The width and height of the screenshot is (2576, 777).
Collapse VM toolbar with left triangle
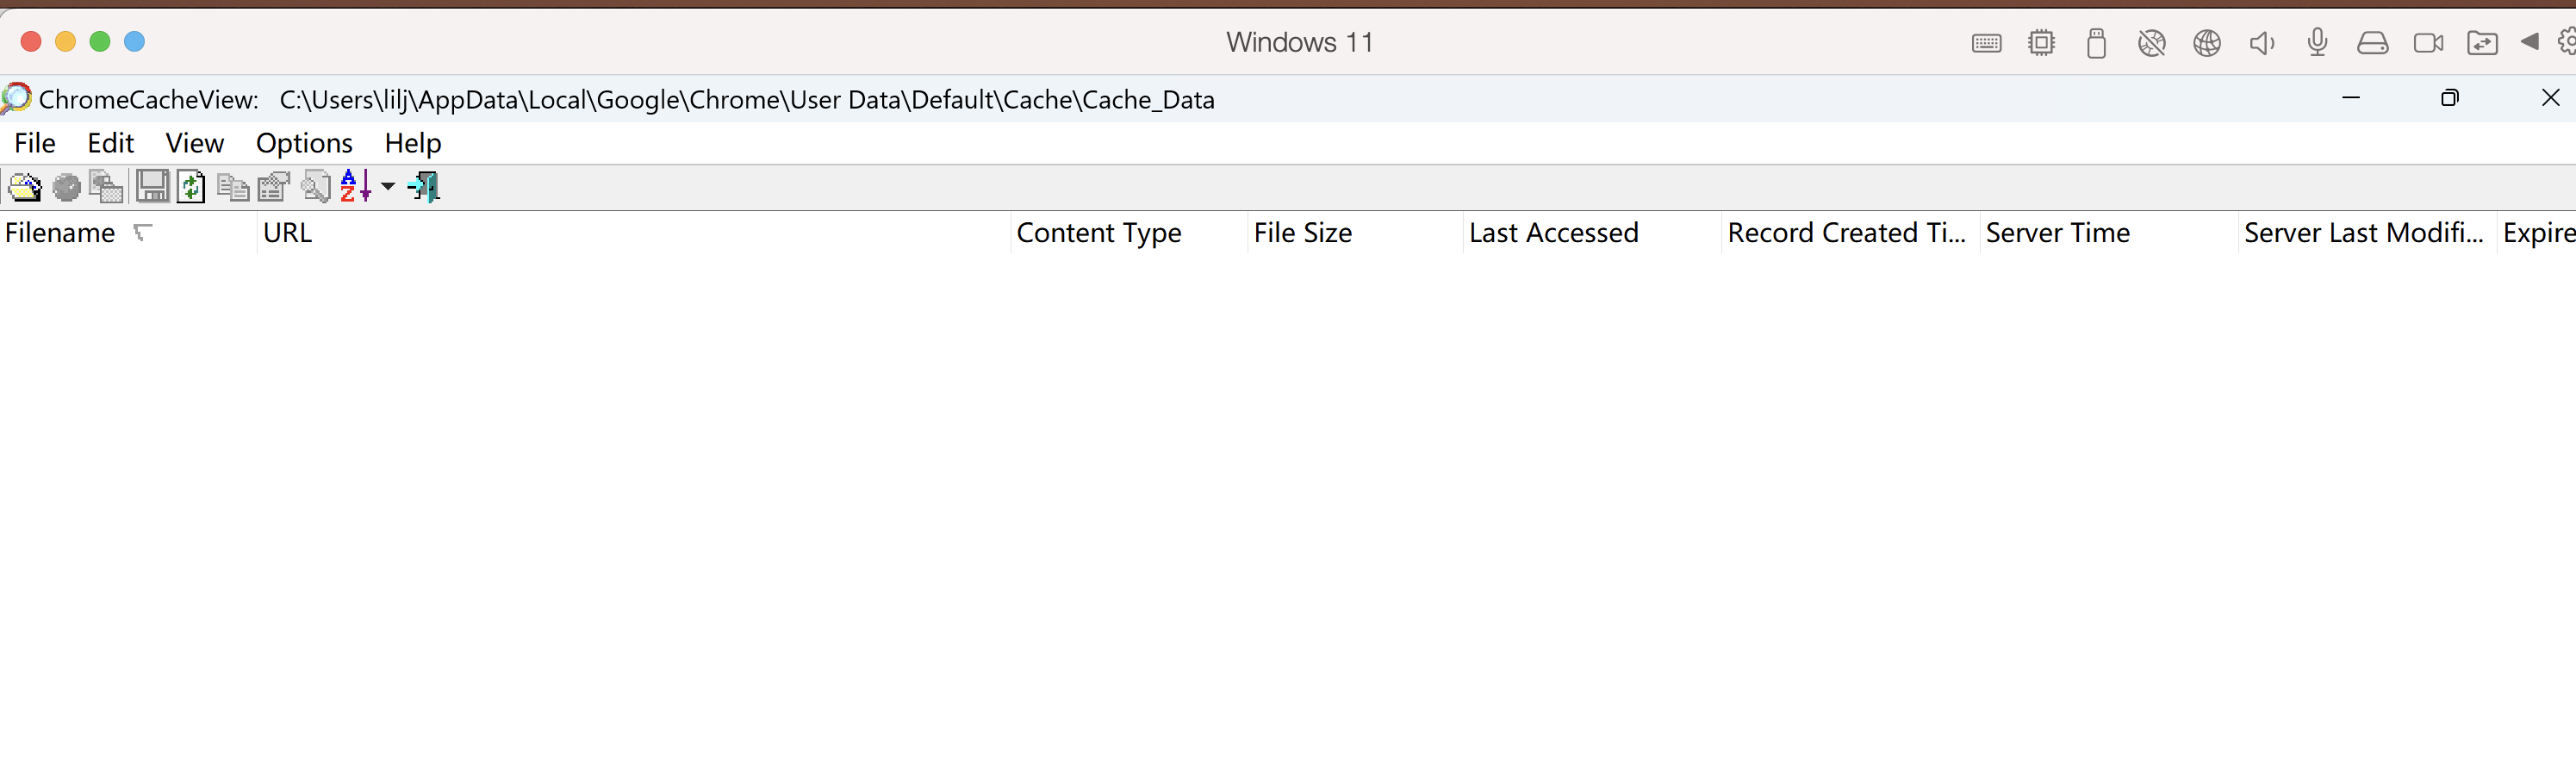point(2530,42)
